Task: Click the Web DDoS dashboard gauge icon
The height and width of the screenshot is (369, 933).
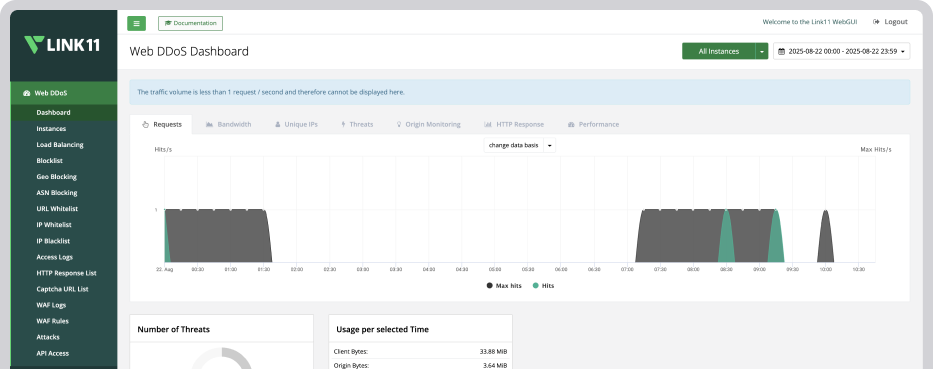Action: pos(26,93)
